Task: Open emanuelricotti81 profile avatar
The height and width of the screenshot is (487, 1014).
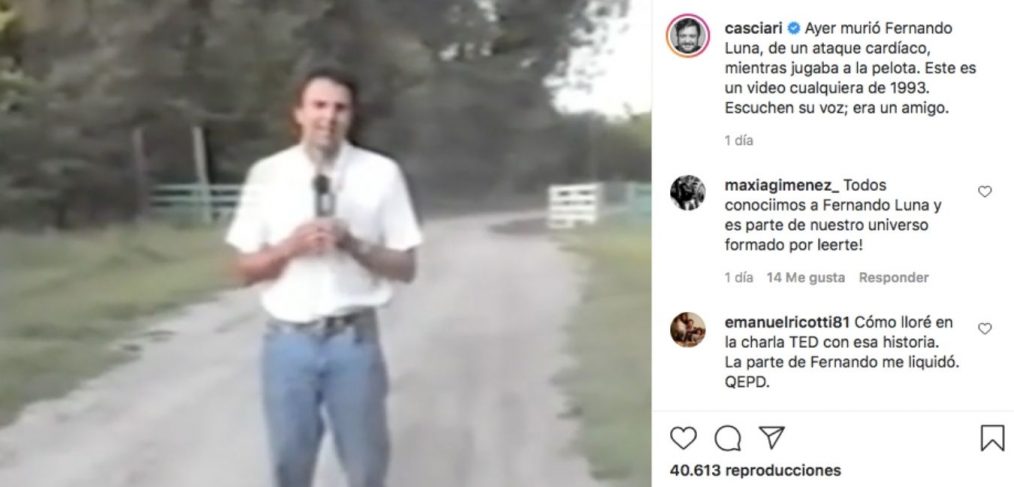Action: click(687, 330)
